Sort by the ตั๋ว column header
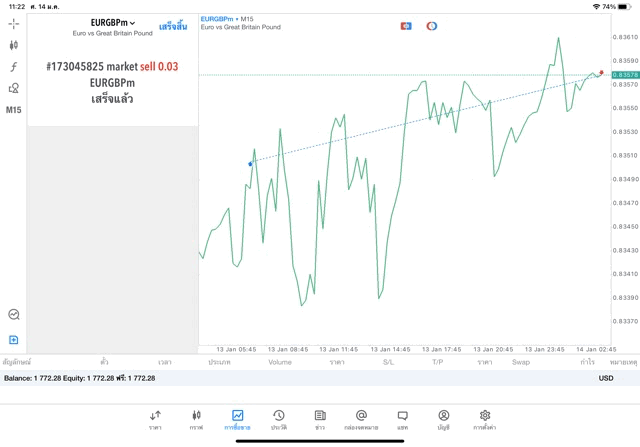Viewport: 640px width, 447px height. (104, 362)
